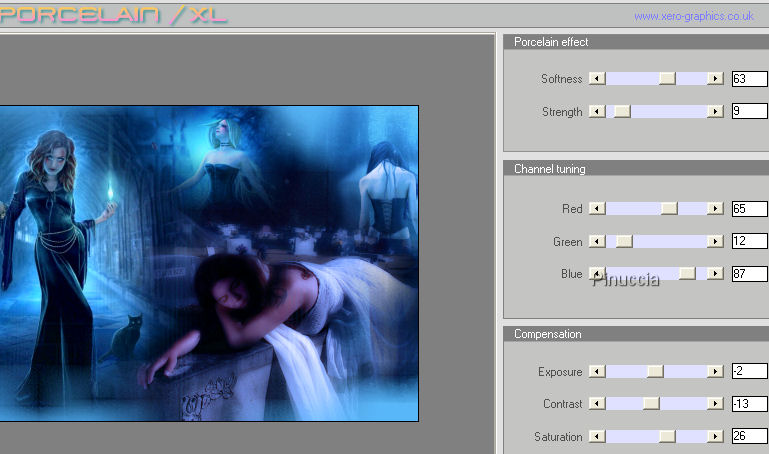Click the Exposure label

click(x=560, y=372)
